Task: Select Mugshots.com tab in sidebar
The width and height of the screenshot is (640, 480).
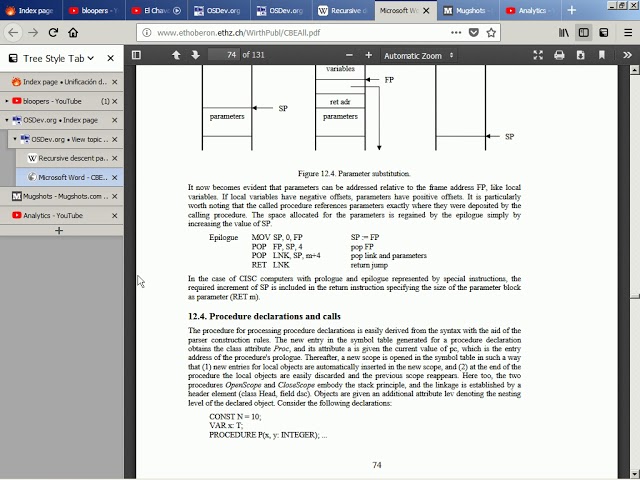Action: (60, 196)
